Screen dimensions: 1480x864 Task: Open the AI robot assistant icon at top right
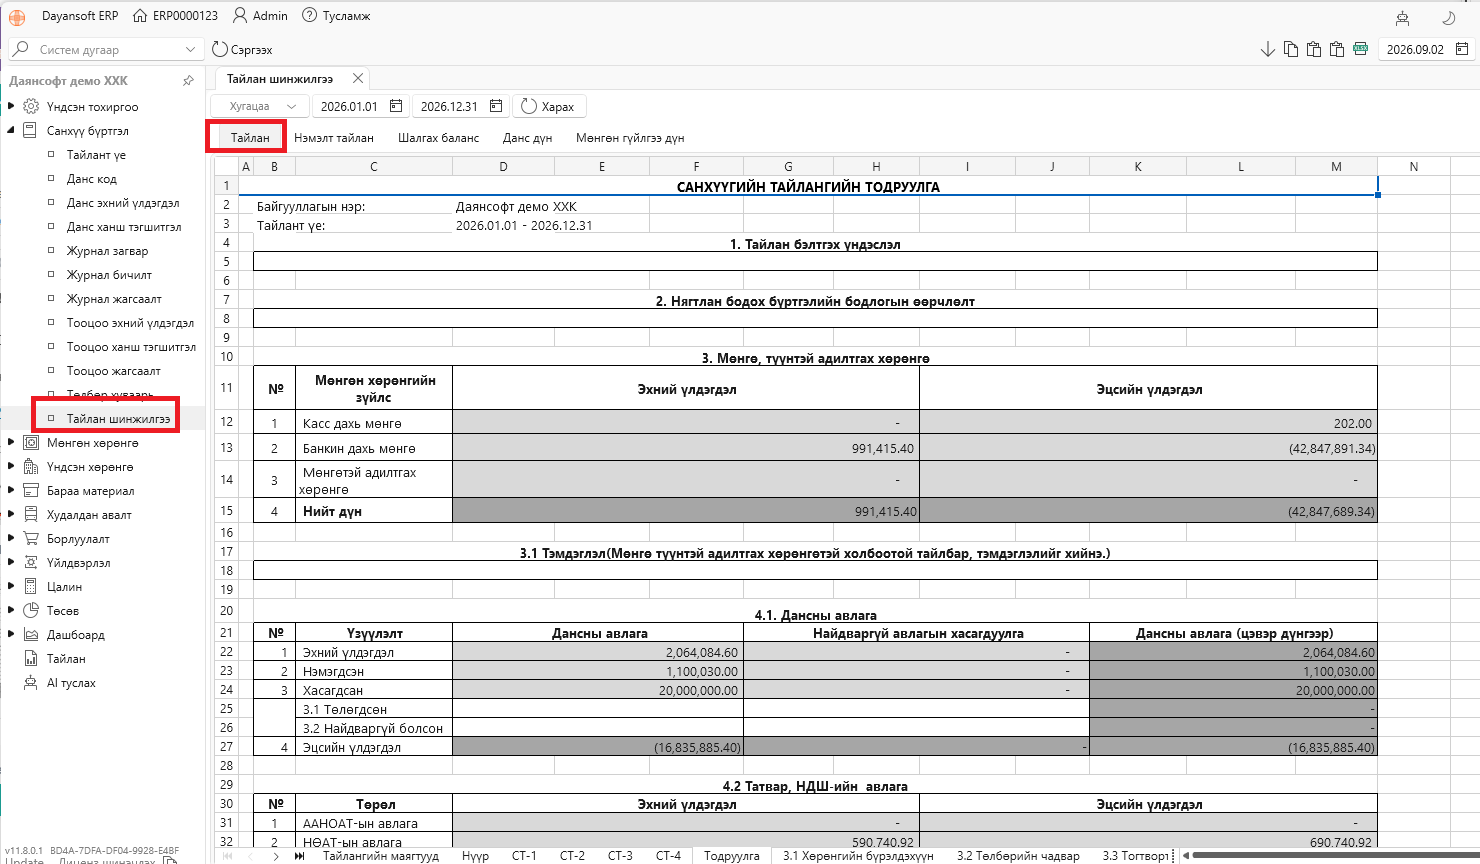tap(1403, 17)
